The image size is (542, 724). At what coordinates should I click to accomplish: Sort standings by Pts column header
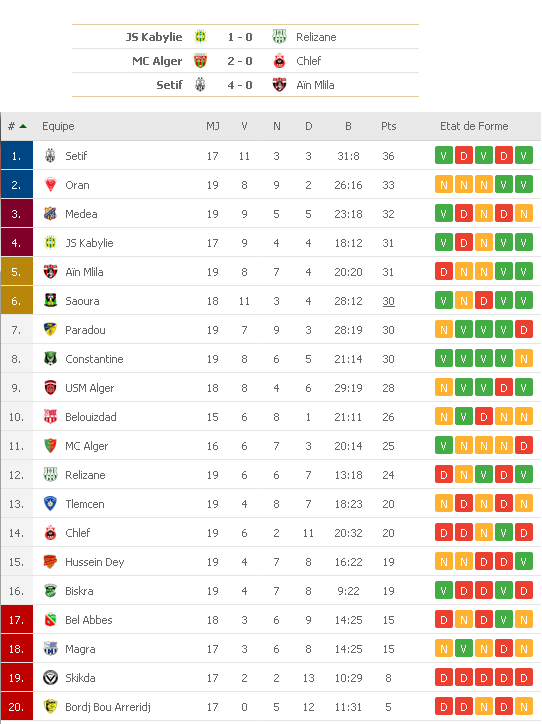pyautogui.click(x=388, y=126)
